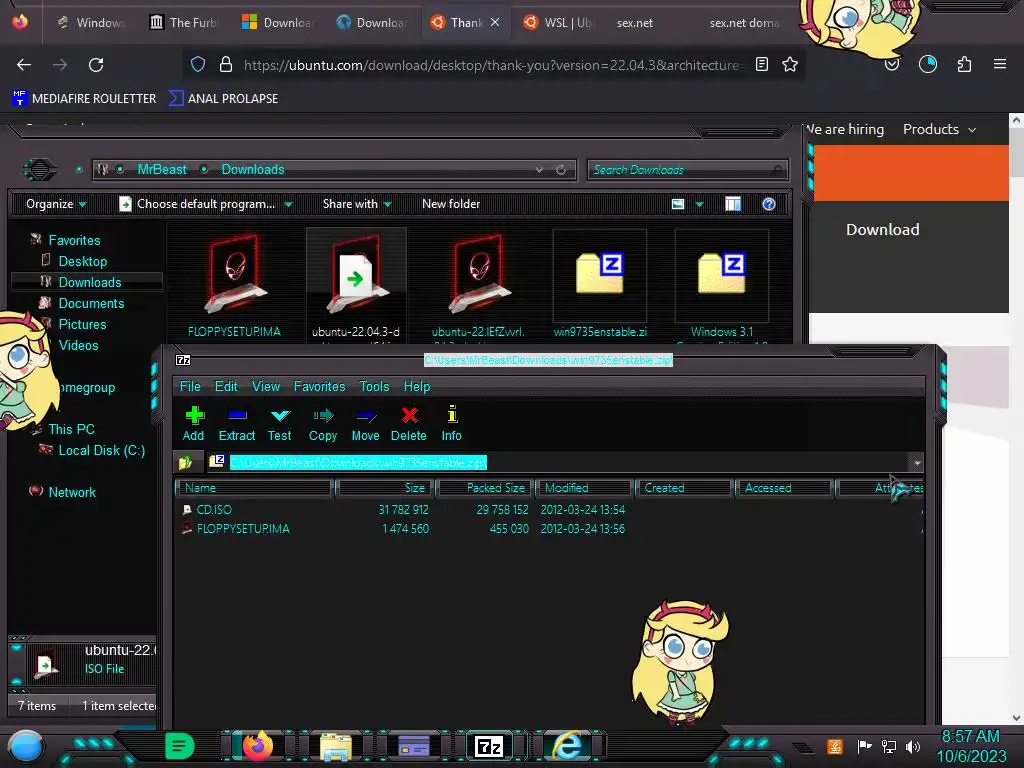Open the Organize dropdown in Explorer
This screenshot has width=1024, height=768.
tap(56, 204)
